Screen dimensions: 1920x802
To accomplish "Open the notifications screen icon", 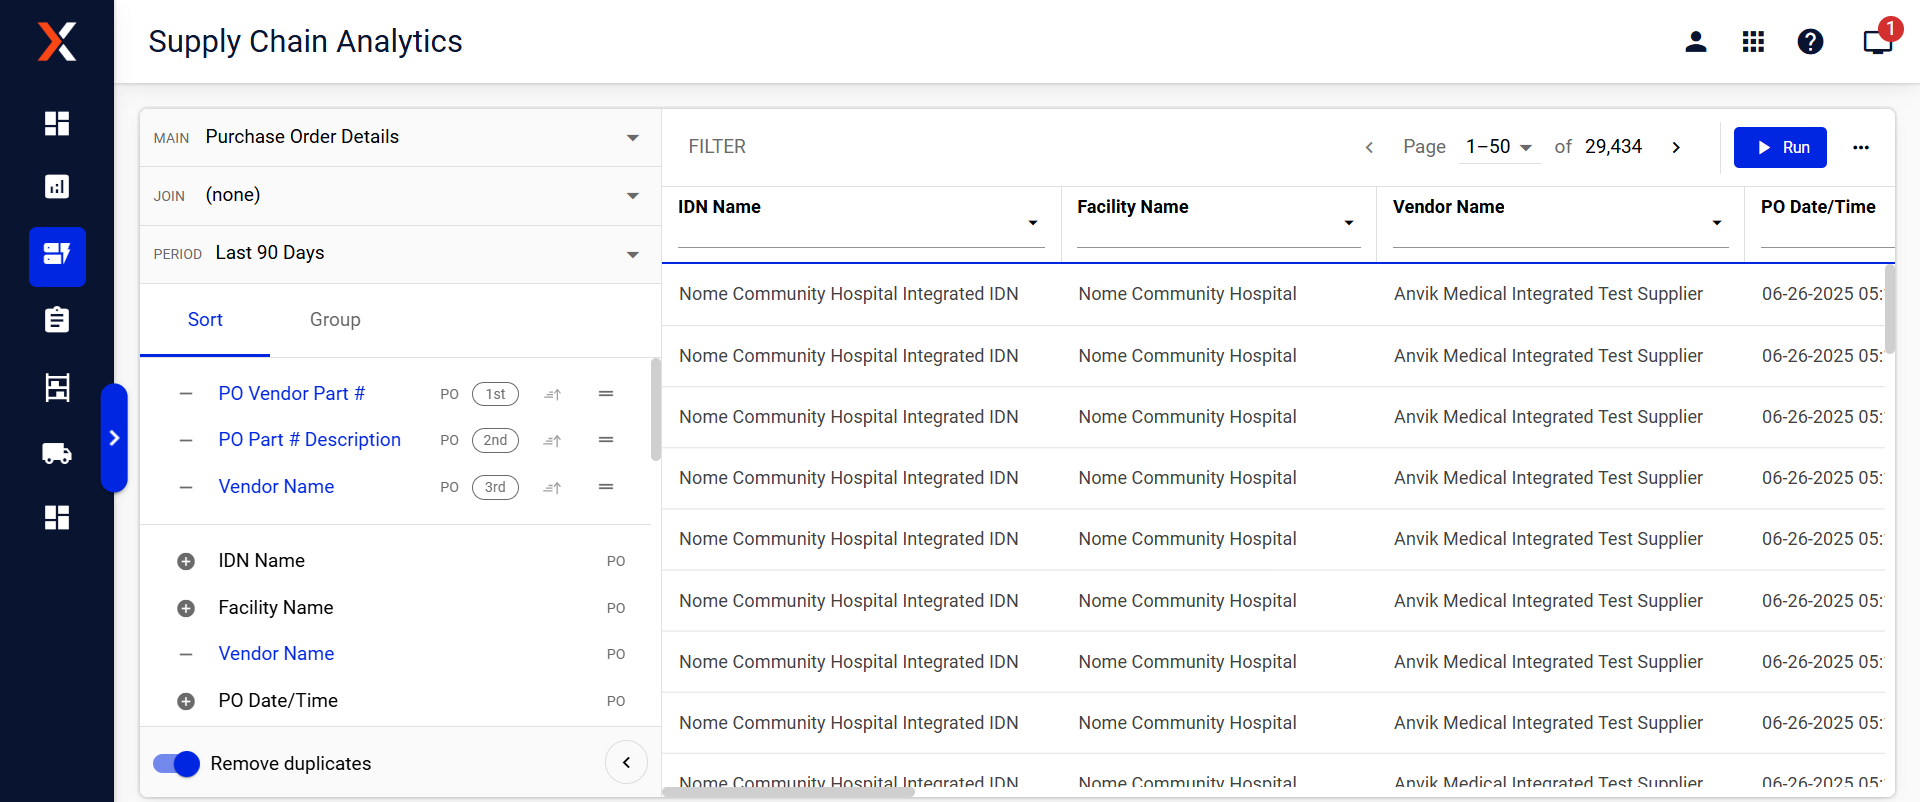I will (x=1876, y=41).
